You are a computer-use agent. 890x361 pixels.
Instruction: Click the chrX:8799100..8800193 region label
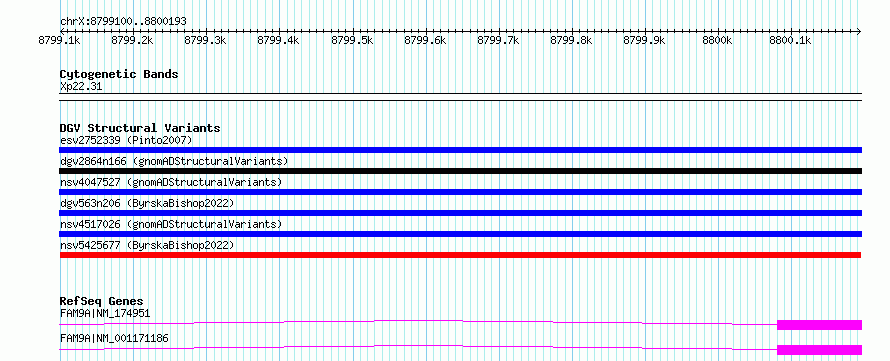123,21
